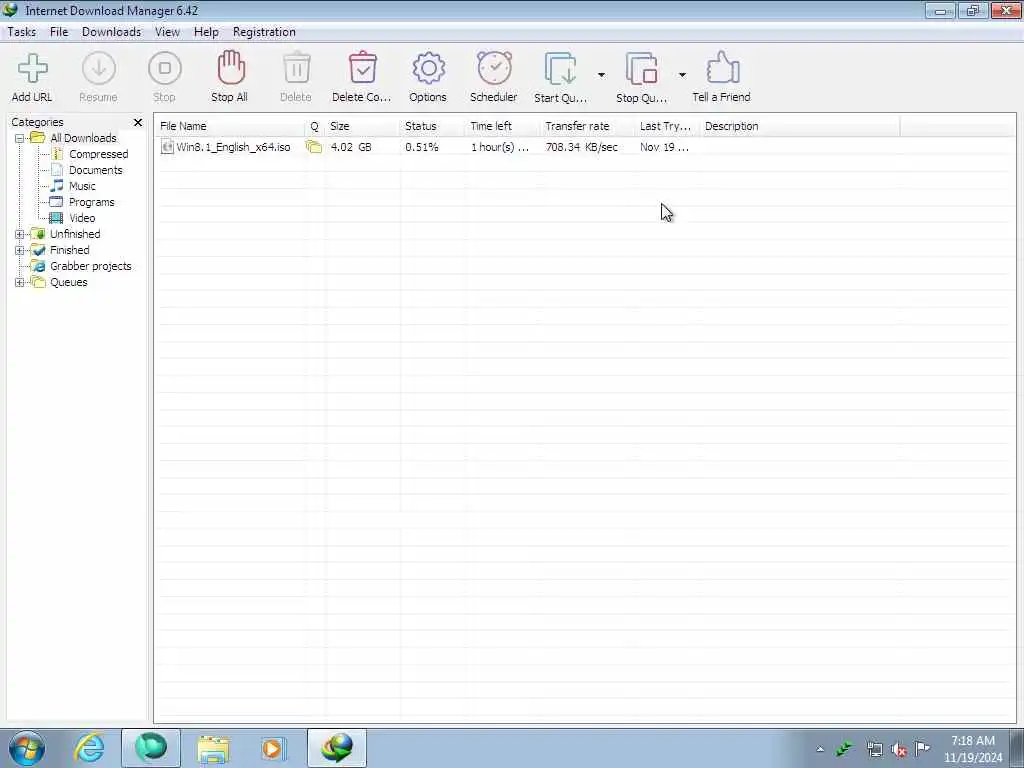Sort by the Status column header

432,126
